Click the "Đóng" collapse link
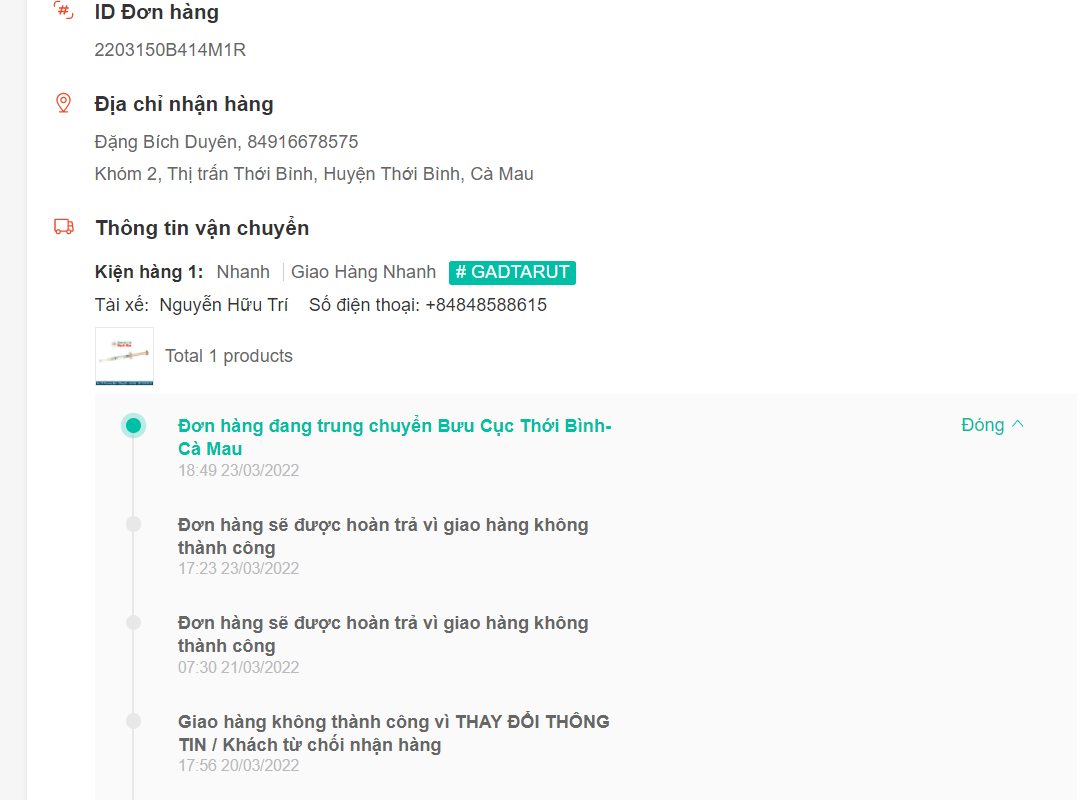This screenshot has width=1092, height=800. click(984, 424)
